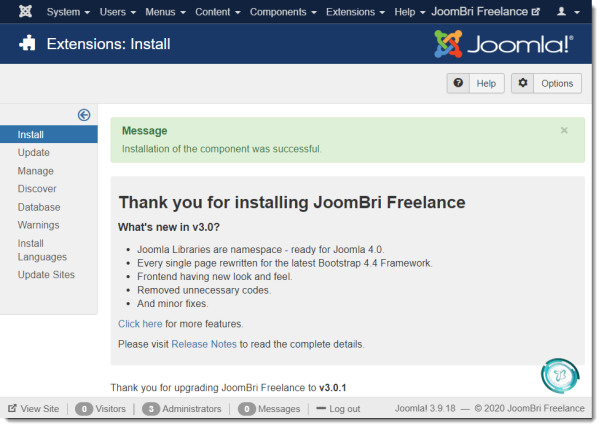The image size is (600, 428).
Task: Click the '© 2020 JoomBri Freelance' footer text
Action: pyautogui.click(x=530, y=408)
